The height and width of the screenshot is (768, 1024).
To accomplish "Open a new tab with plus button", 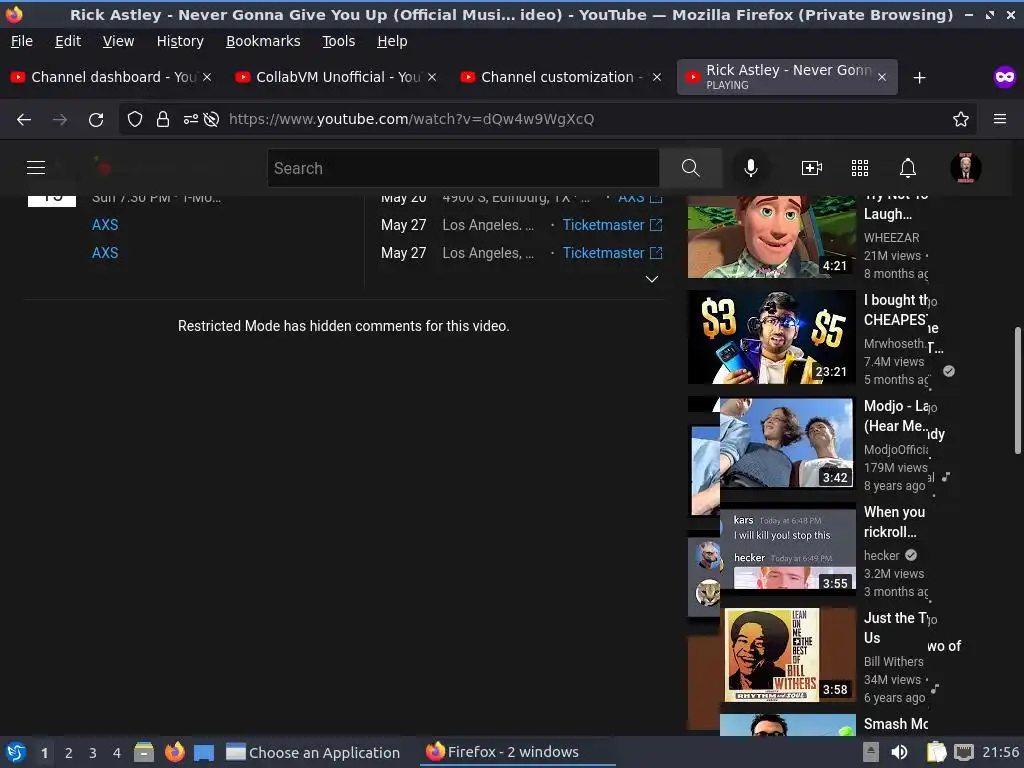I will tap(920, 78).
